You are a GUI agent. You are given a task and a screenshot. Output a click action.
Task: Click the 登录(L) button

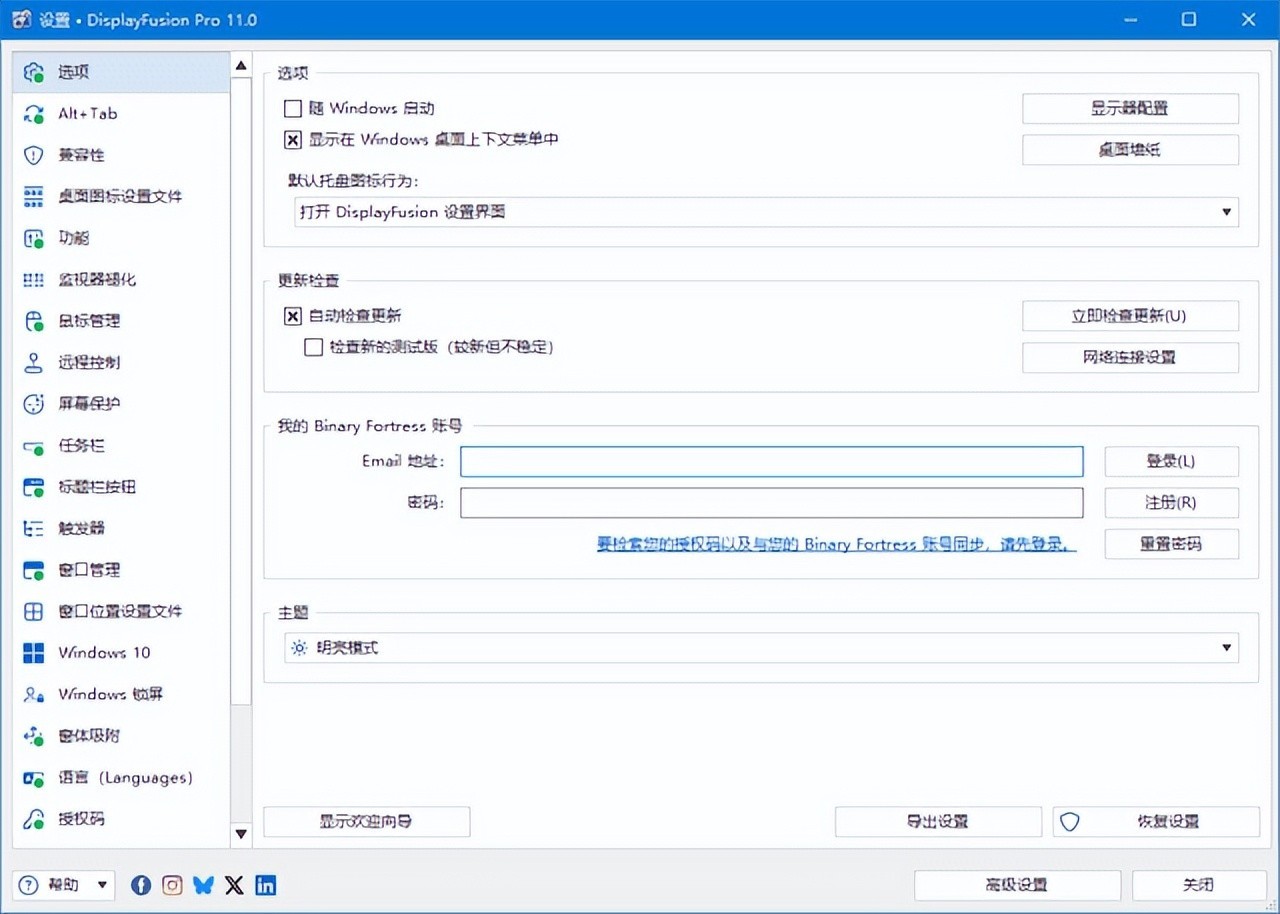pos(1172,461)
